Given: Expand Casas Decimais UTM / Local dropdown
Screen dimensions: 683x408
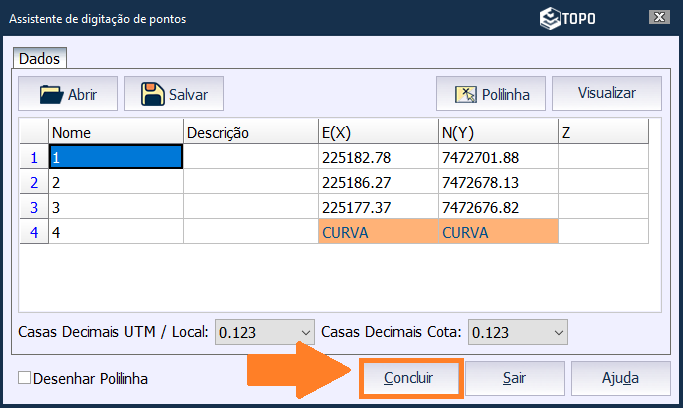Looking at the screenshot, I should (x=305, y=332).
